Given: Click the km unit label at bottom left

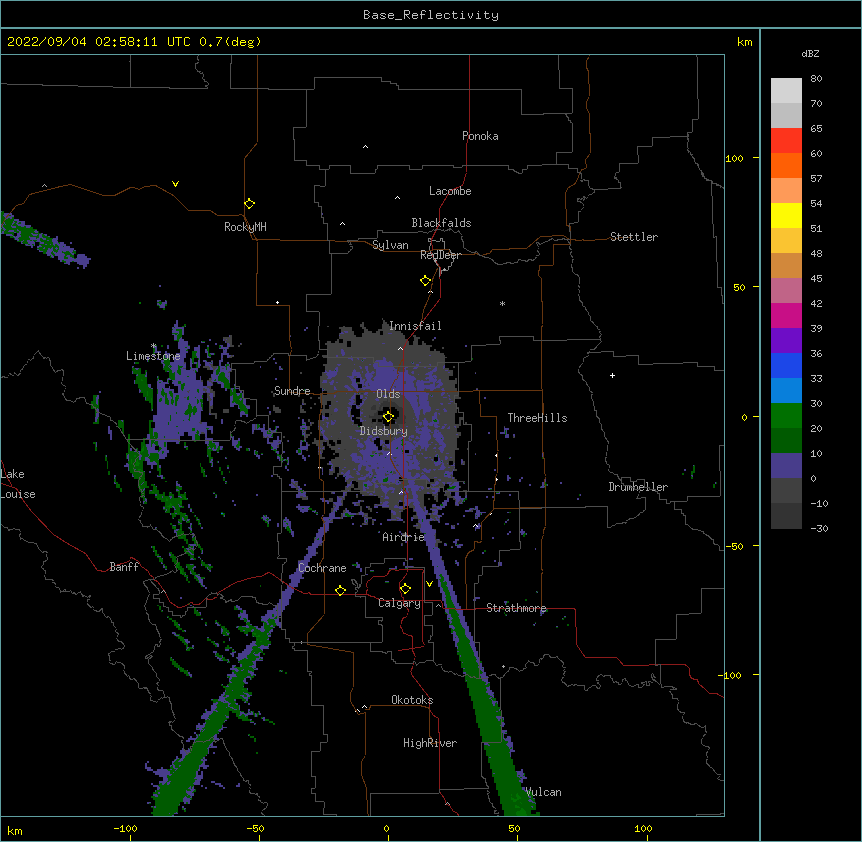Looking at the screenshot, I should (x=15, y=831).
